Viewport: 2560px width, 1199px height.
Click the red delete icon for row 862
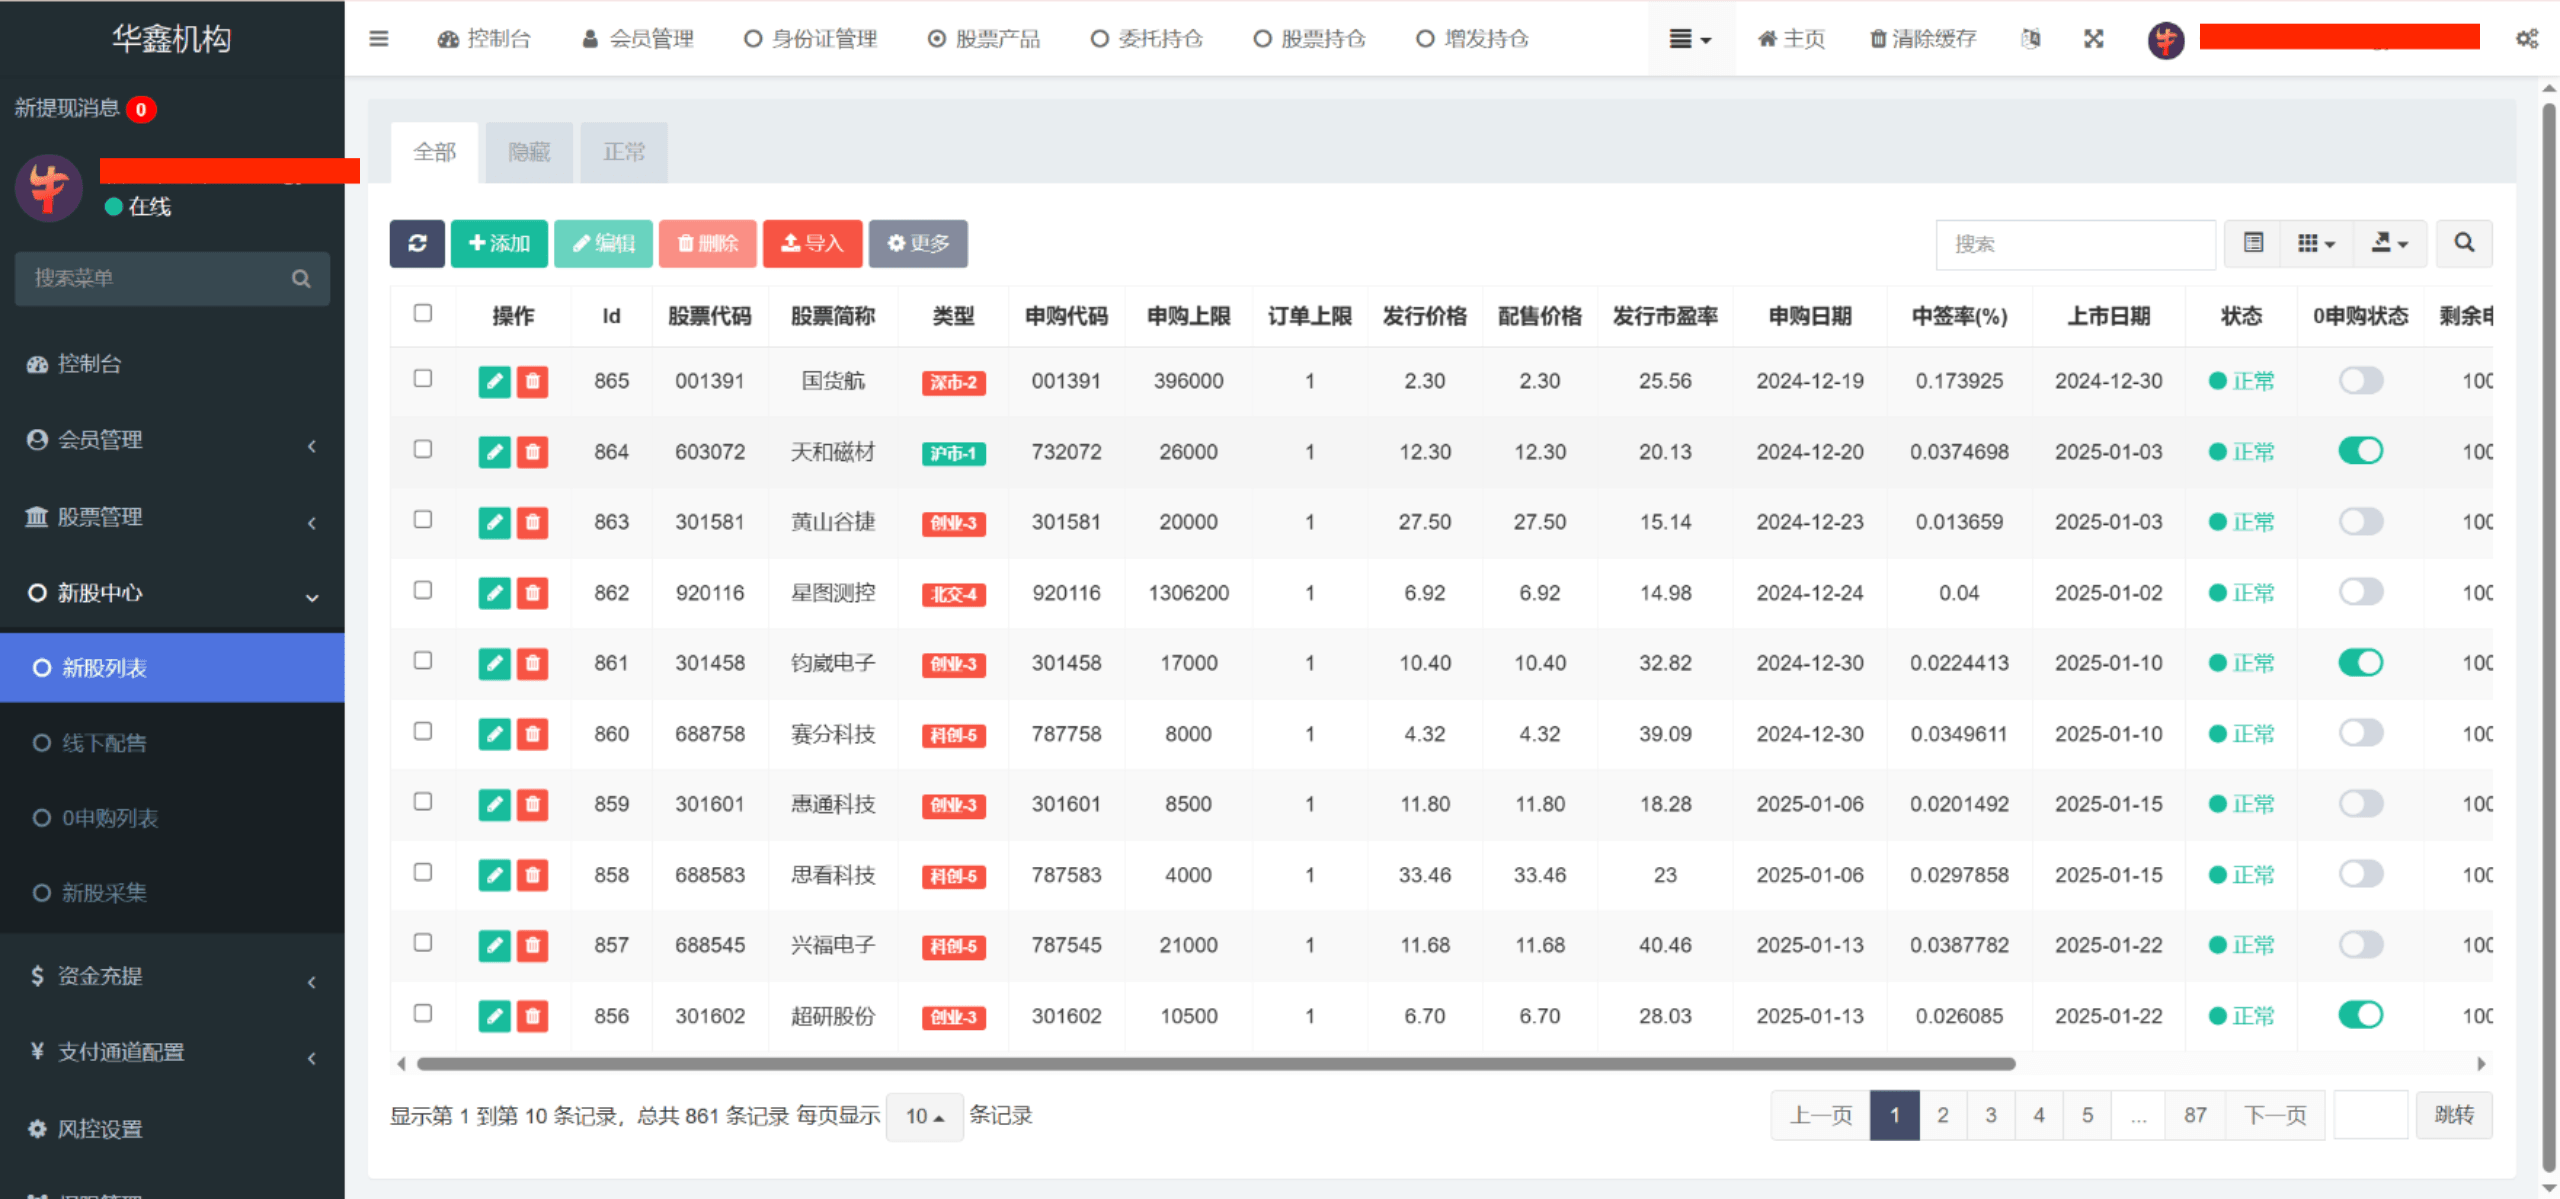tap(533, 593)
